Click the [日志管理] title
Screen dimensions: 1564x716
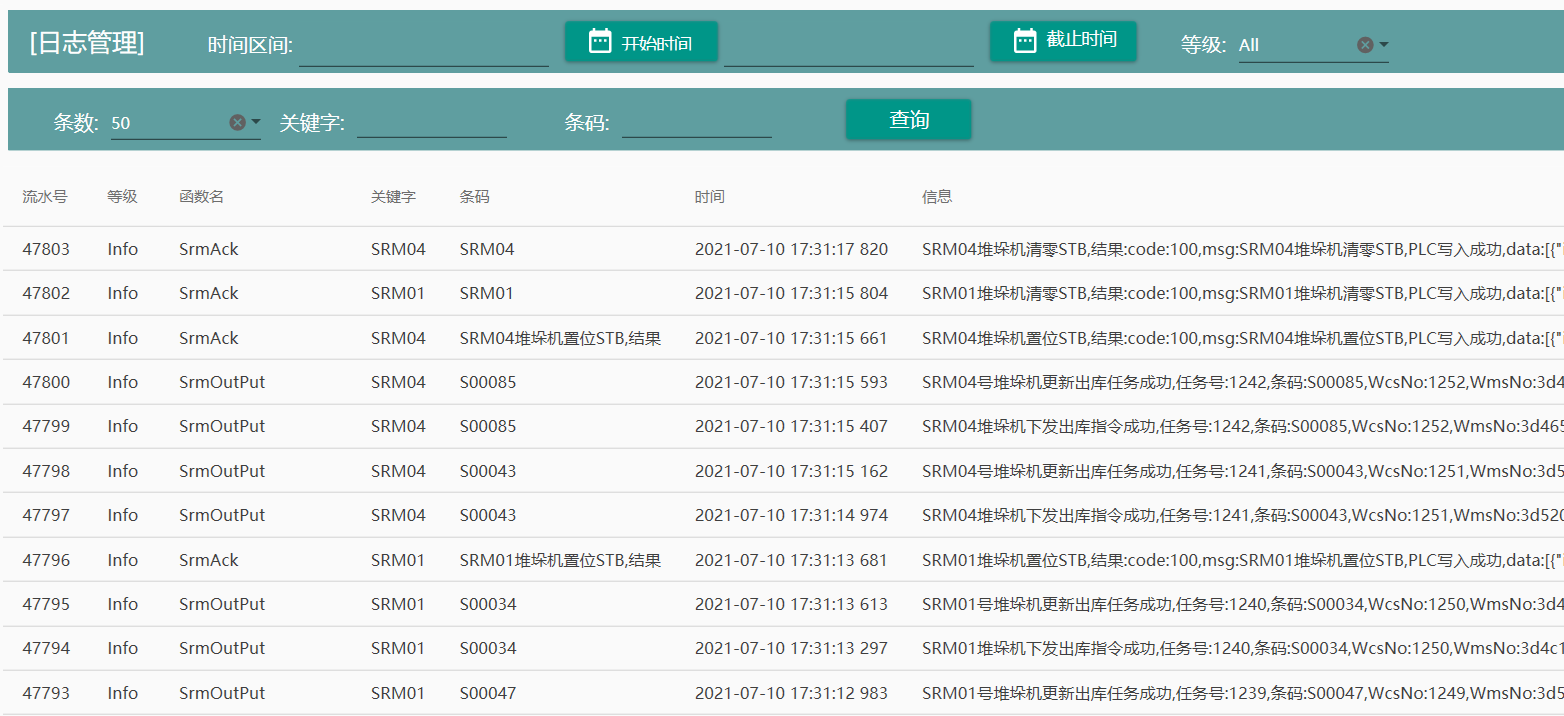87,42
